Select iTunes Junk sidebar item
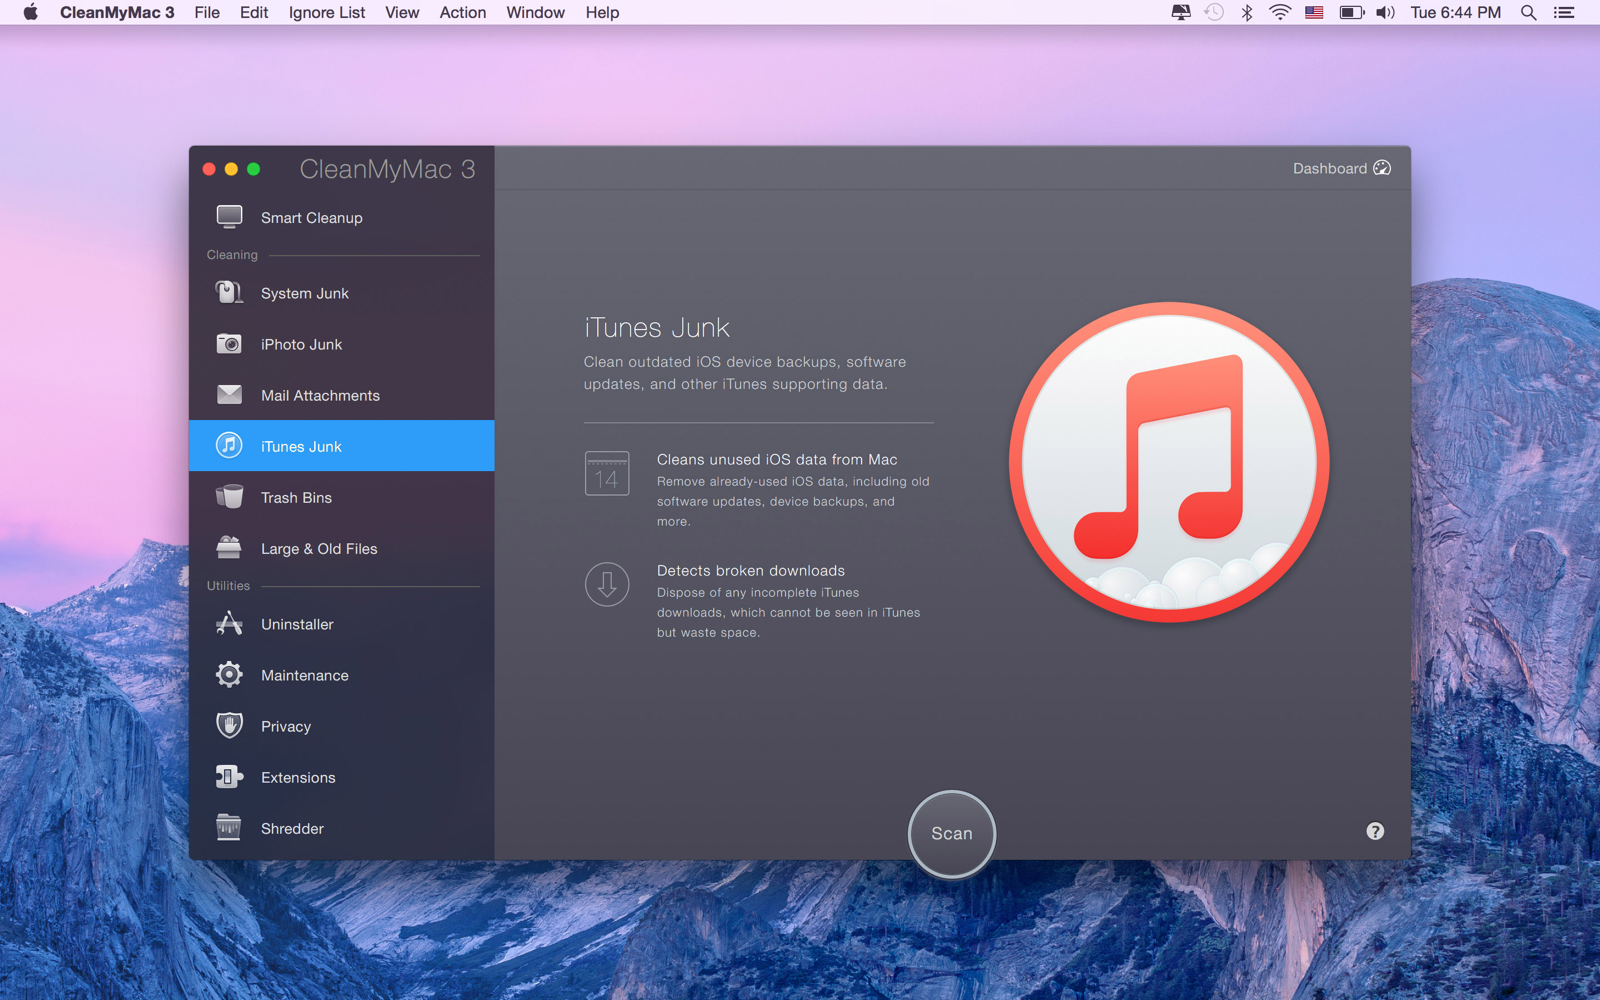 (342, 446)
